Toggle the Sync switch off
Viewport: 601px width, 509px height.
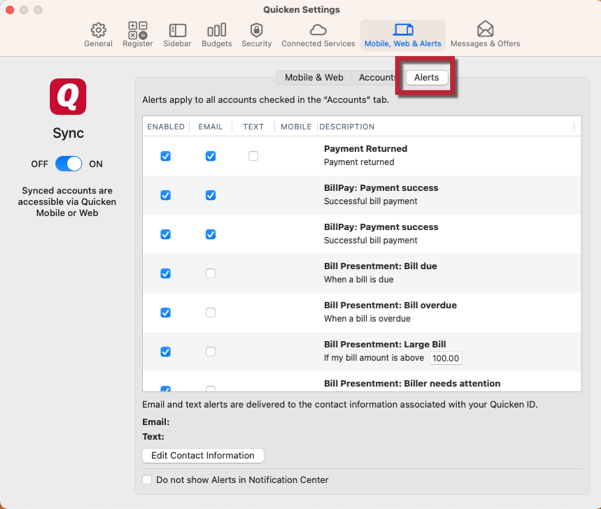tap(69, 164)
